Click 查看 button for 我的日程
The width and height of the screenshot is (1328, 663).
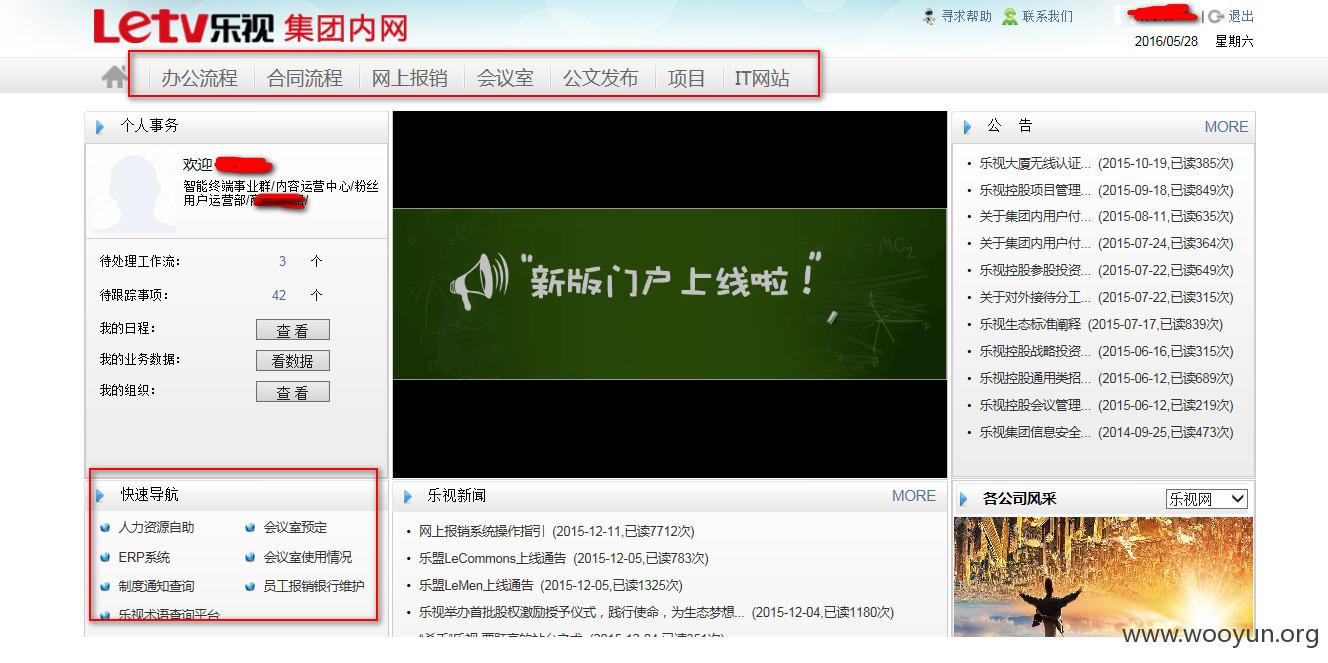pos(293,330)
